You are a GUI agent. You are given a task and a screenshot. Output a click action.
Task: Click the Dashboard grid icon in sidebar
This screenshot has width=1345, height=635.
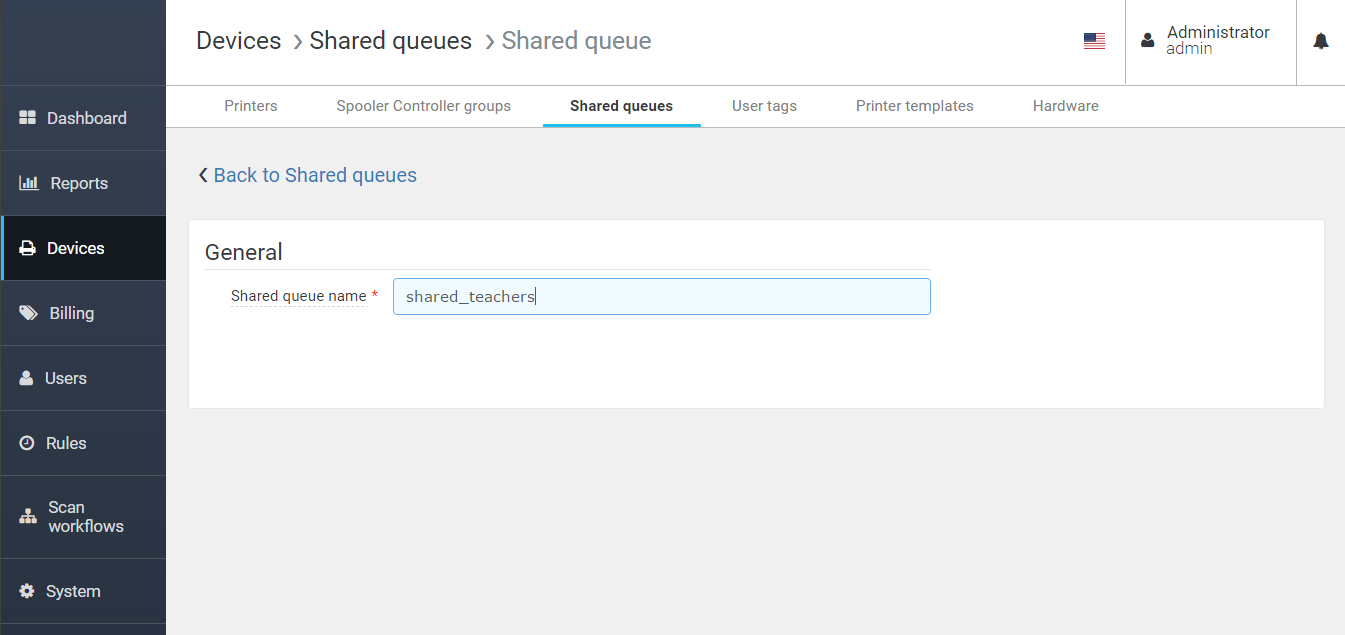click(28, 118)
